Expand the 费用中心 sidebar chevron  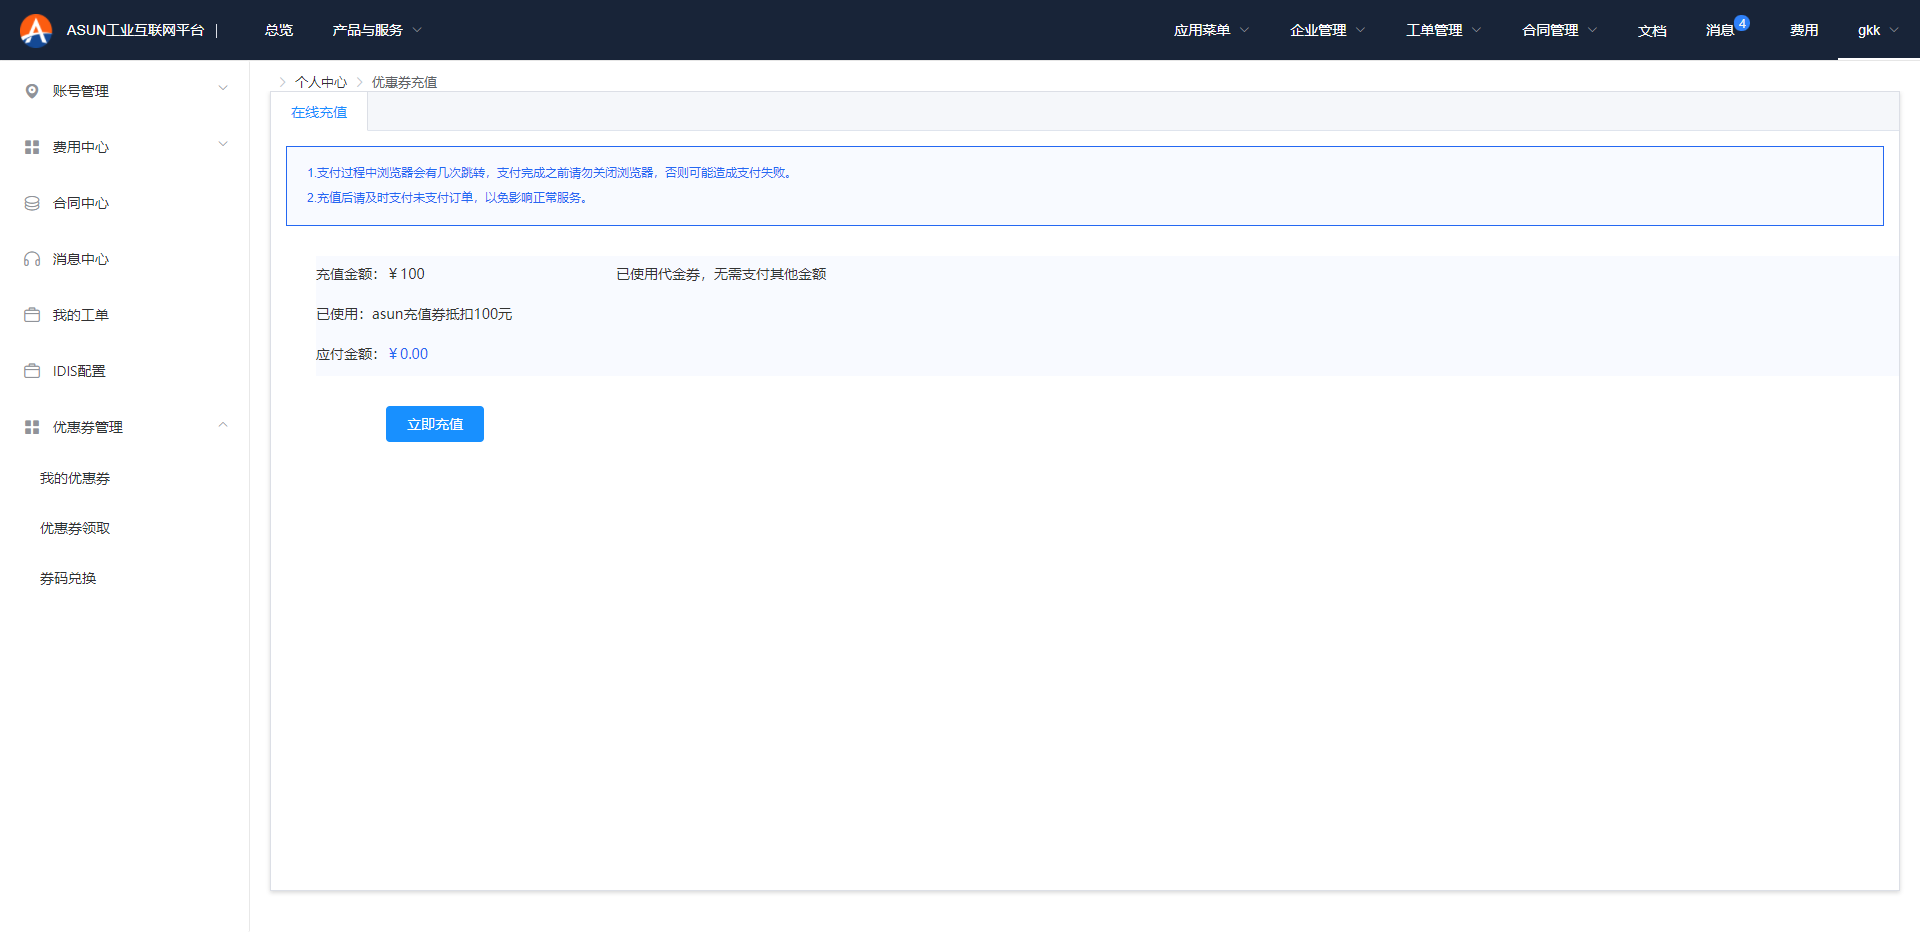click(223, 144)
